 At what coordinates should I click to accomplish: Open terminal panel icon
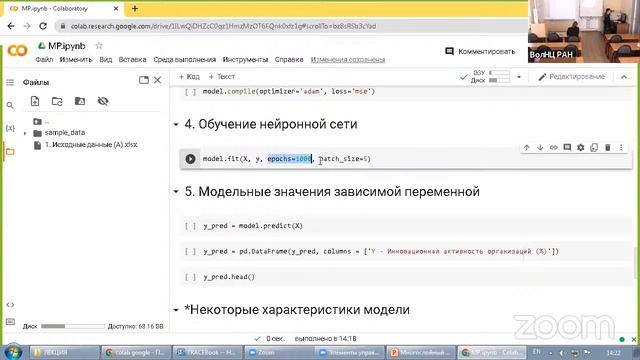pos(10,322)
